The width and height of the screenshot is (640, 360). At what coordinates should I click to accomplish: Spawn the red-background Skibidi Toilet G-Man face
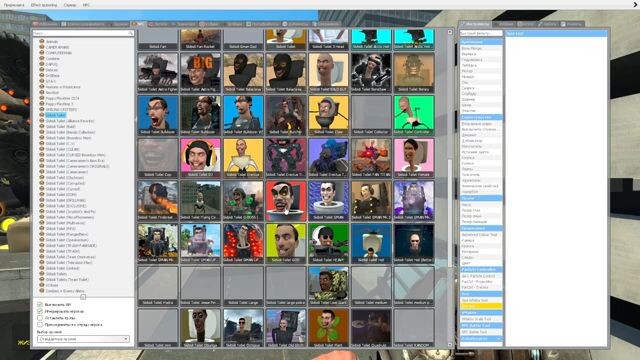(285, 200)
